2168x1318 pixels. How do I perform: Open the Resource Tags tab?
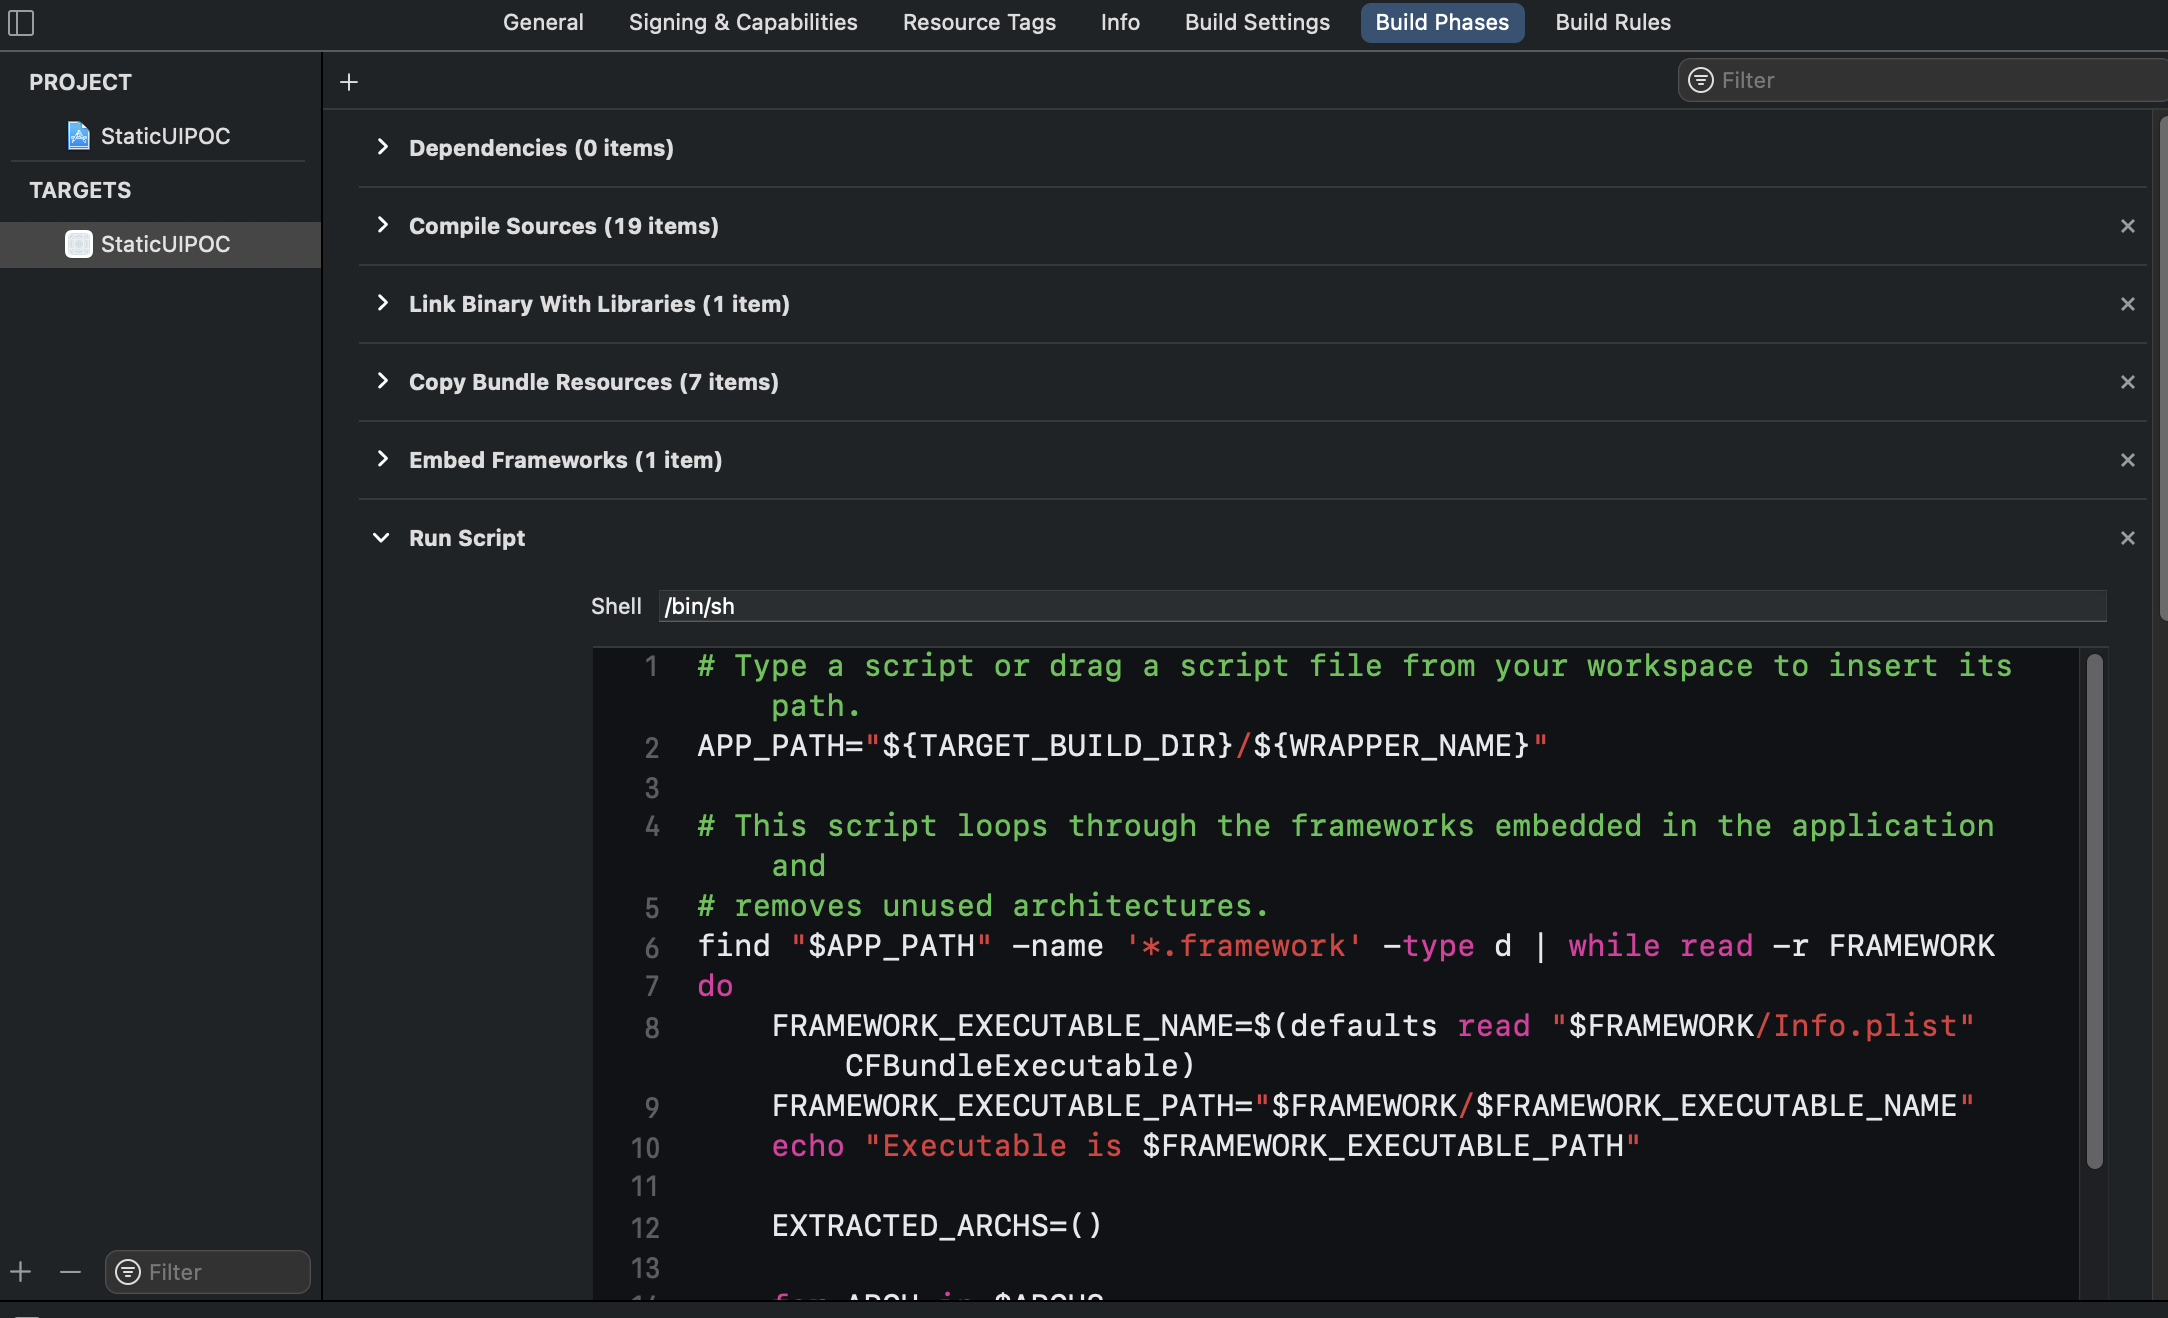pyautogui.click(x=979, y=22)
